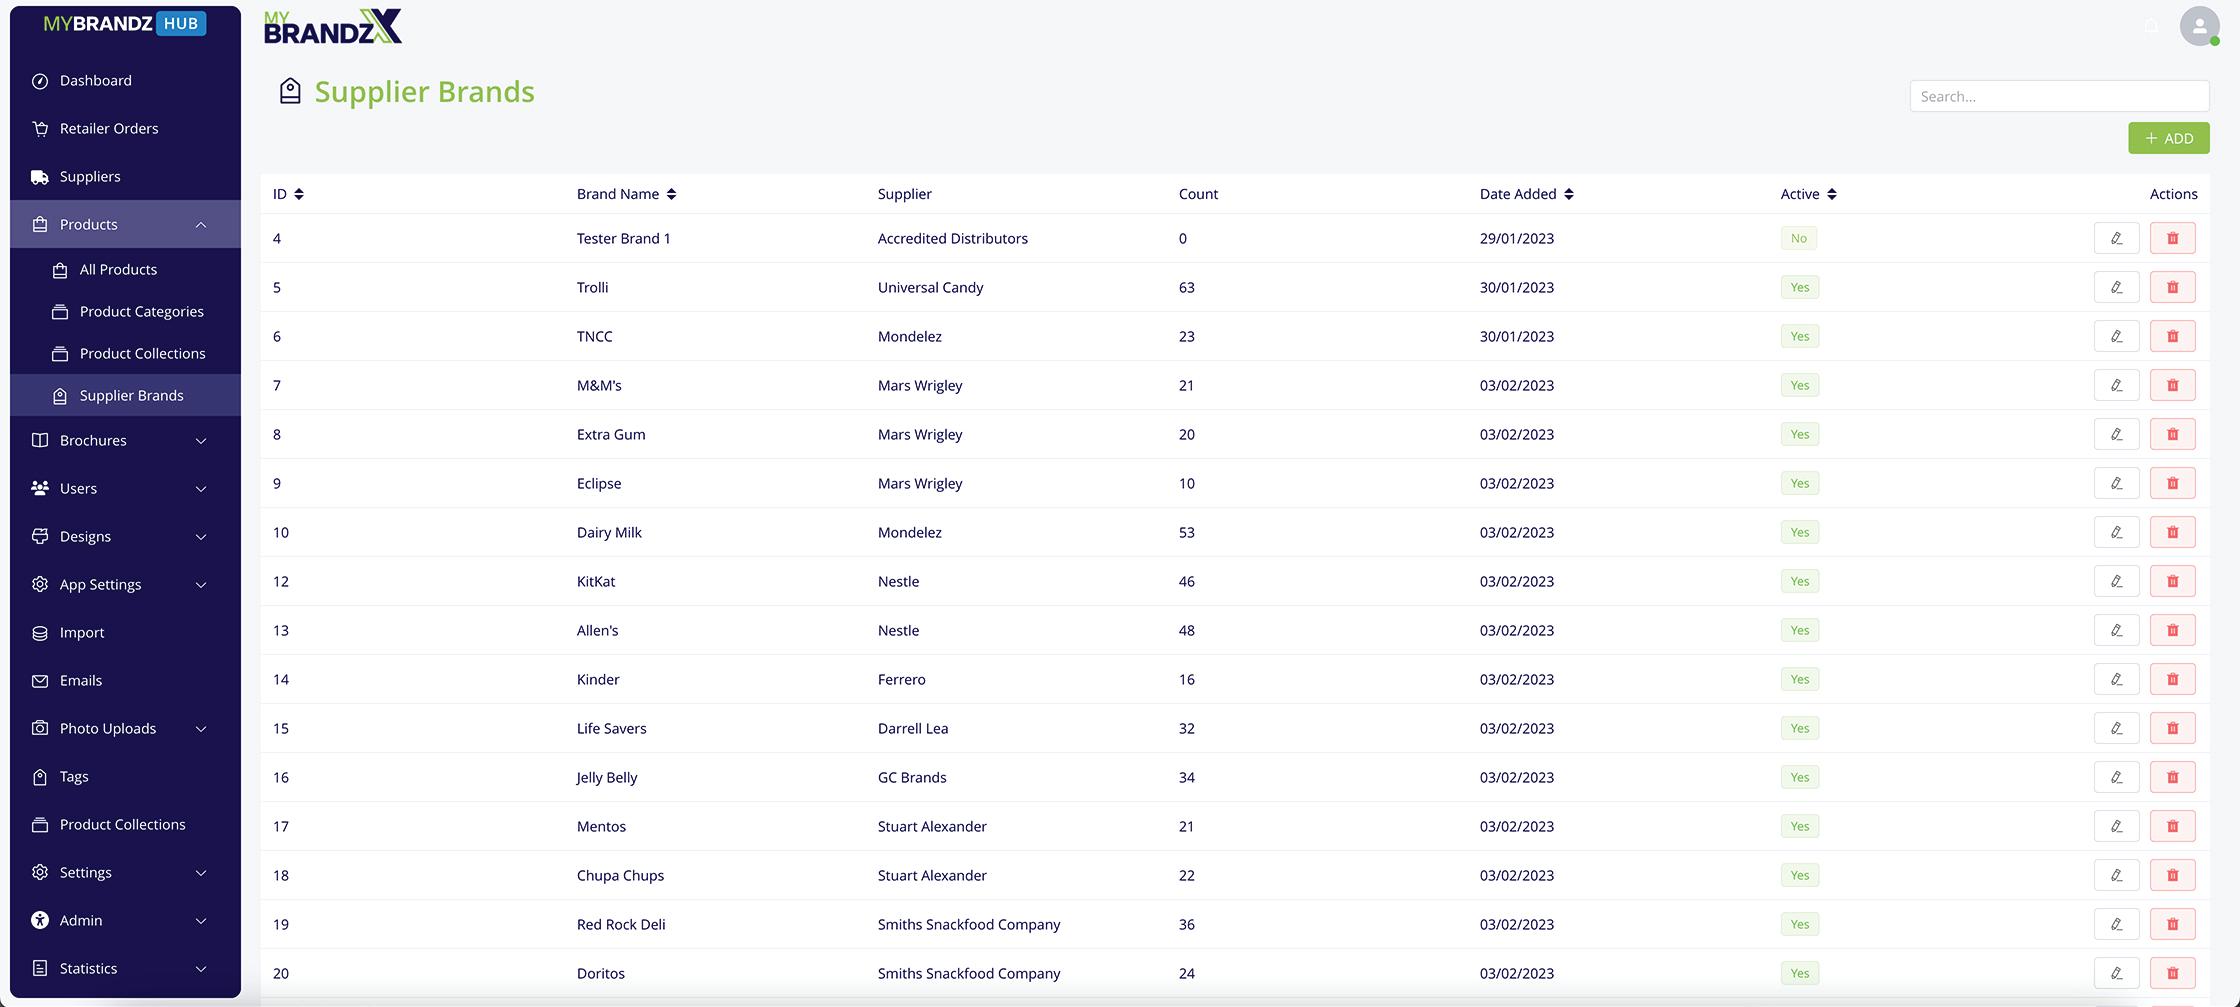Open the Tags page
The image size is (2240, 1007).
coord(125,776)
